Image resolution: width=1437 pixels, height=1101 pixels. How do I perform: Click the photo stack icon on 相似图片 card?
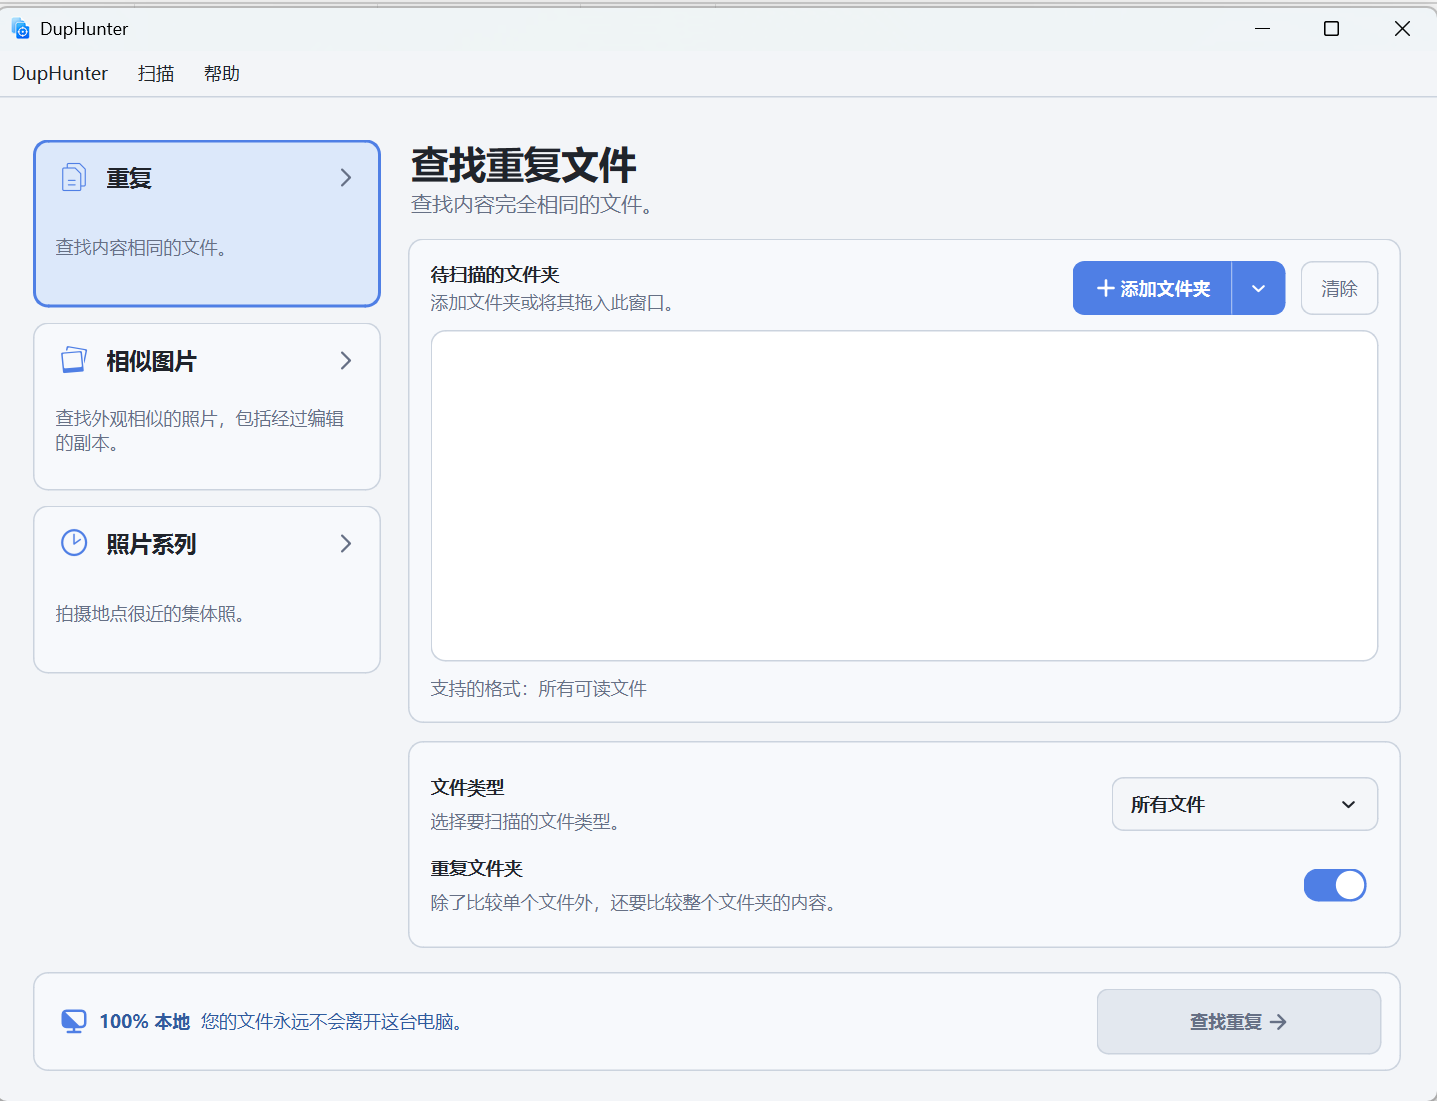pos(74,360)
